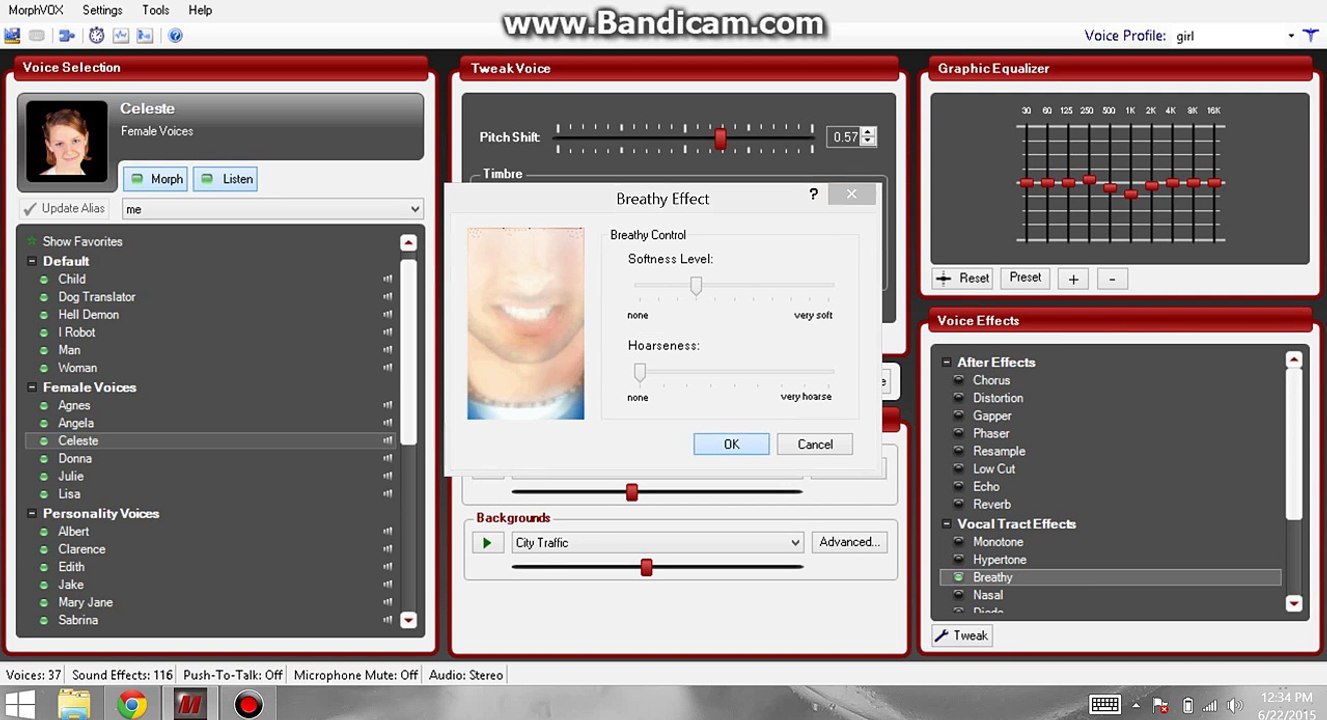Click the equalizer Preset button
Screen dimensions: 1327x720
(1025, 278)
